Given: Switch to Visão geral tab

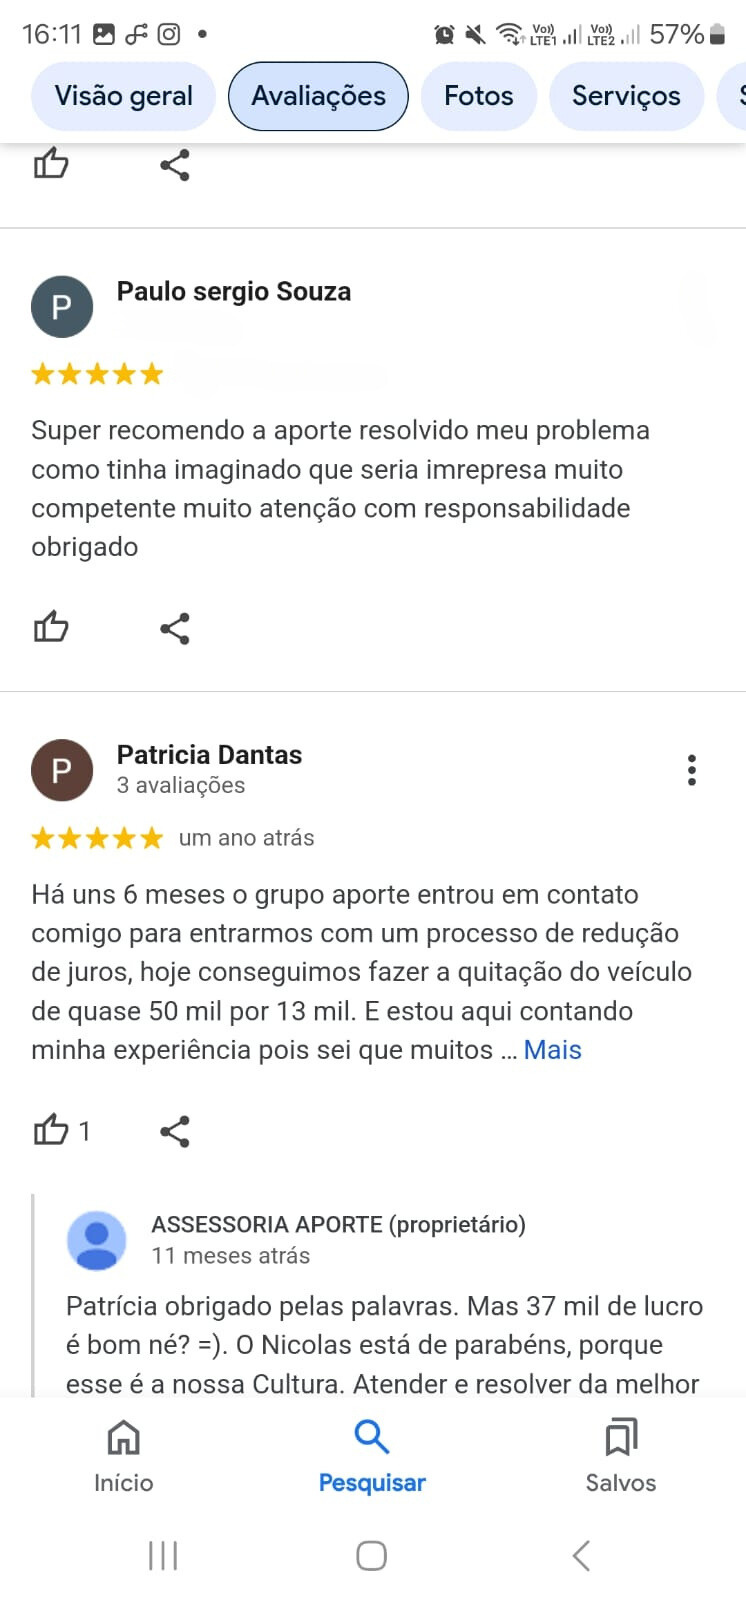Looking at the screenshot, I should click(x=123, y=96).
